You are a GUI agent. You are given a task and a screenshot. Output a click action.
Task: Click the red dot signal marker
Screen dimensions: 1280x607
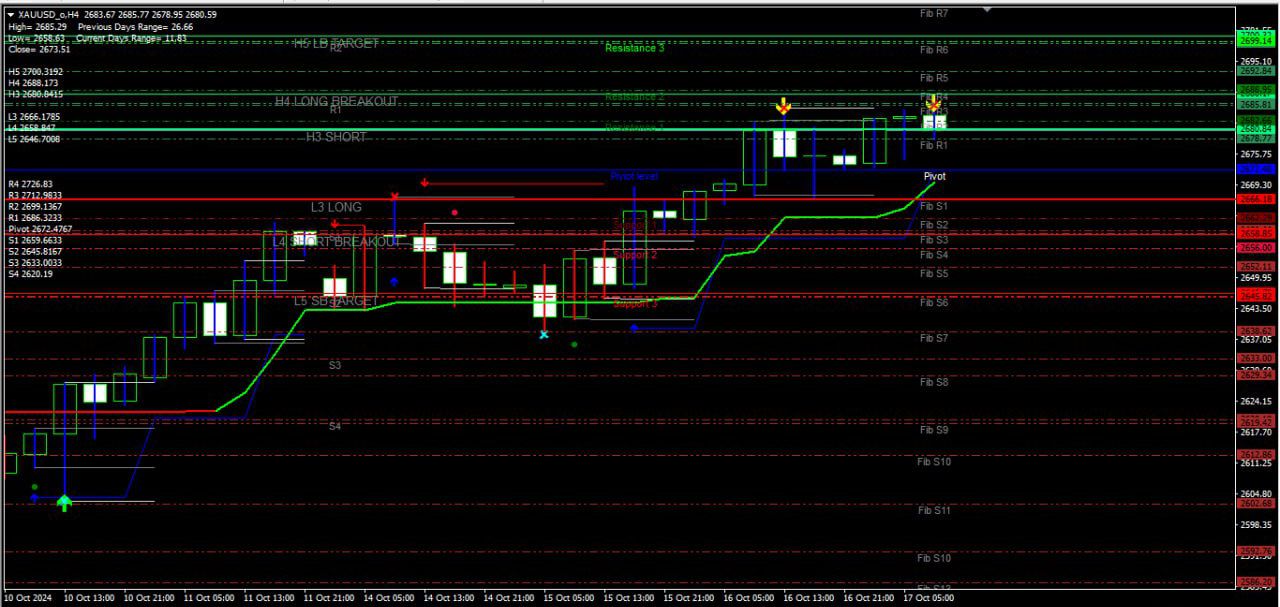(x=455, y=212)
